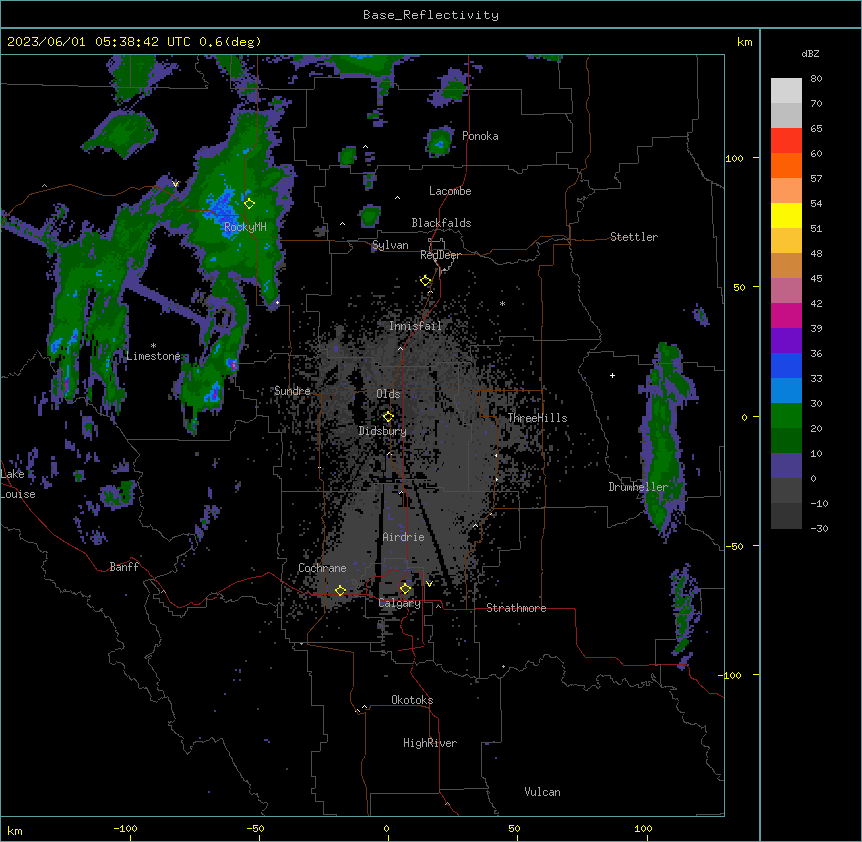Click the Strathmore city label
862x842 pixels.
516,608
